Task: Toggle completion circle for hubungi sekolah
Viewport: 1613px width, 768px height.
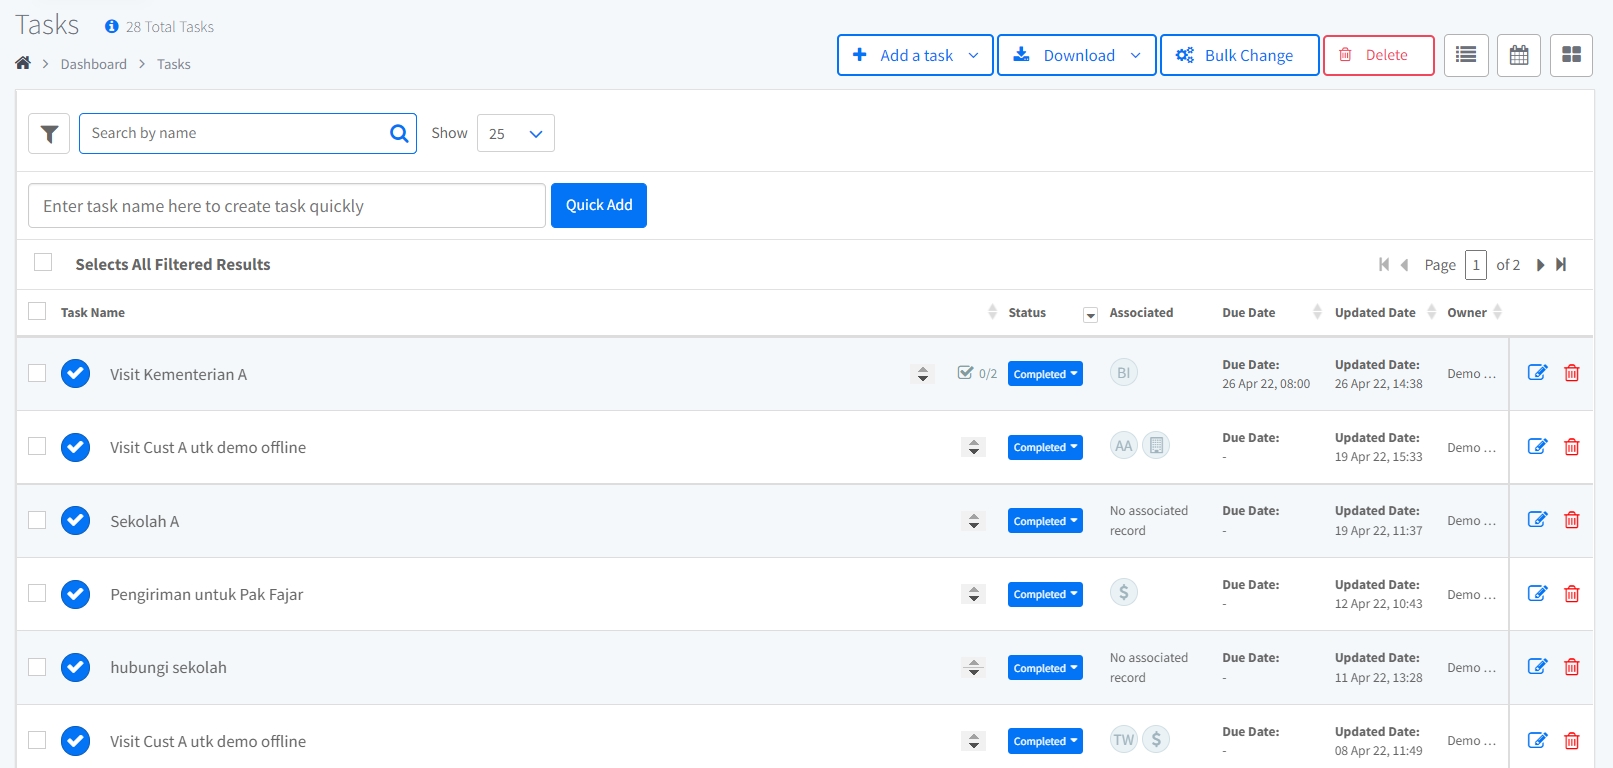Action: (75, 667)
